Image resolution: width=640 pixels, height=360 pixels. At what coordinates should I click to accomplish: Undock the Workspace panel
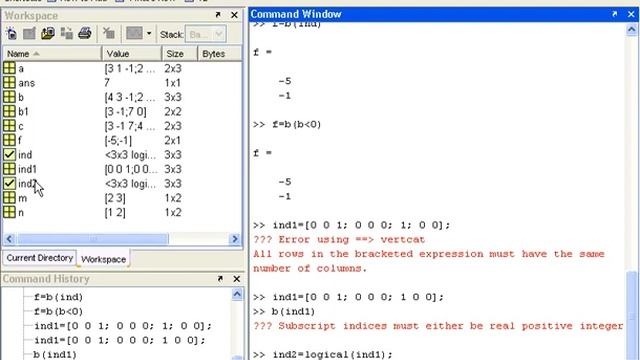coord(218,15)
